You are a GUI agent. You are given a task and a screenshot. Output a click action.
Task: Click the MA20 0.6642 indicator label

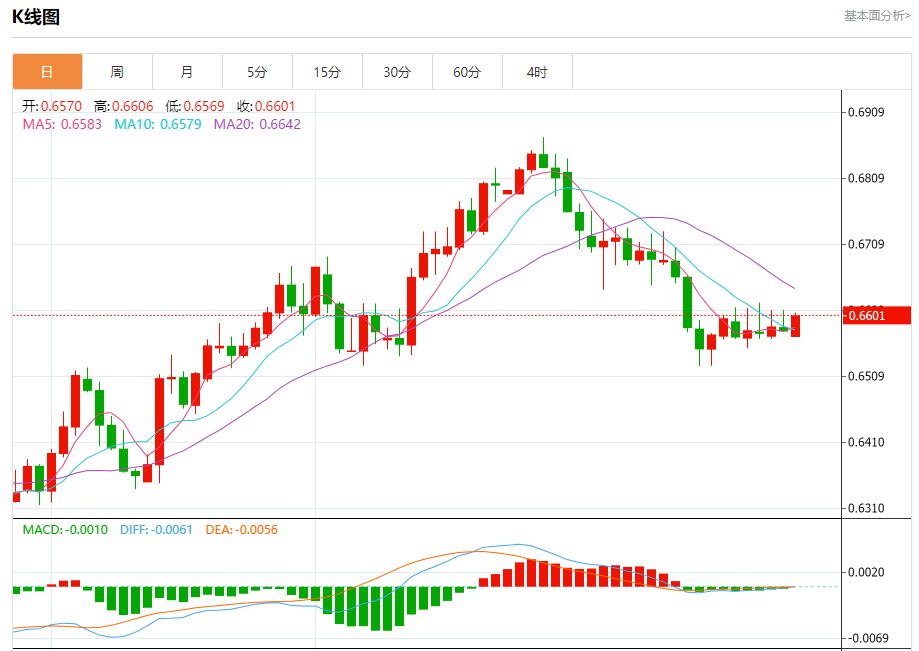tap(257, 124)
